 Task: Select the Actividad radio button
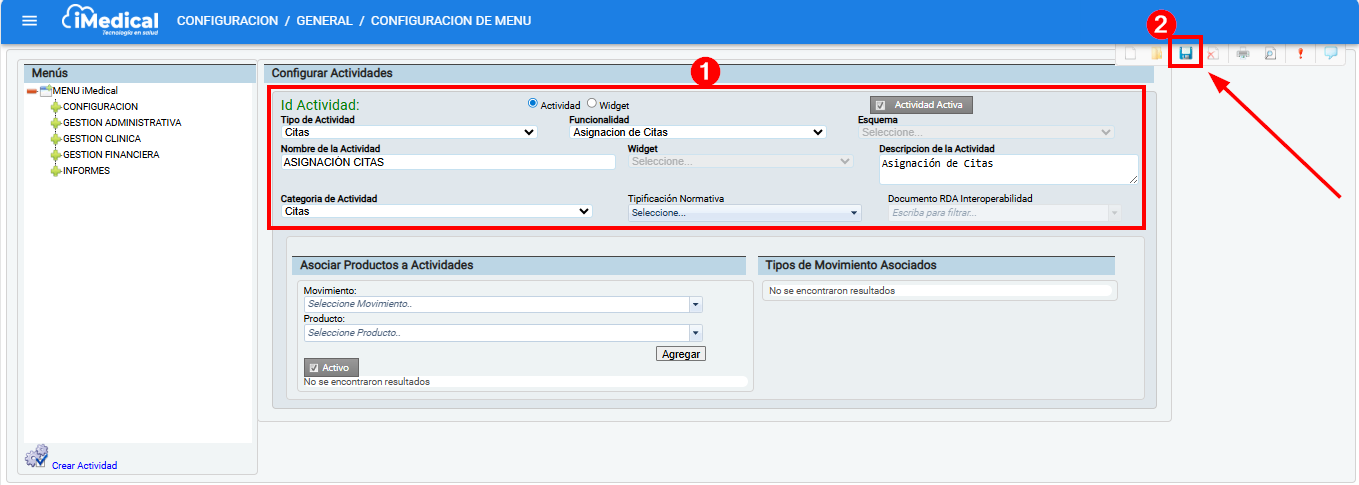(533, 103)
